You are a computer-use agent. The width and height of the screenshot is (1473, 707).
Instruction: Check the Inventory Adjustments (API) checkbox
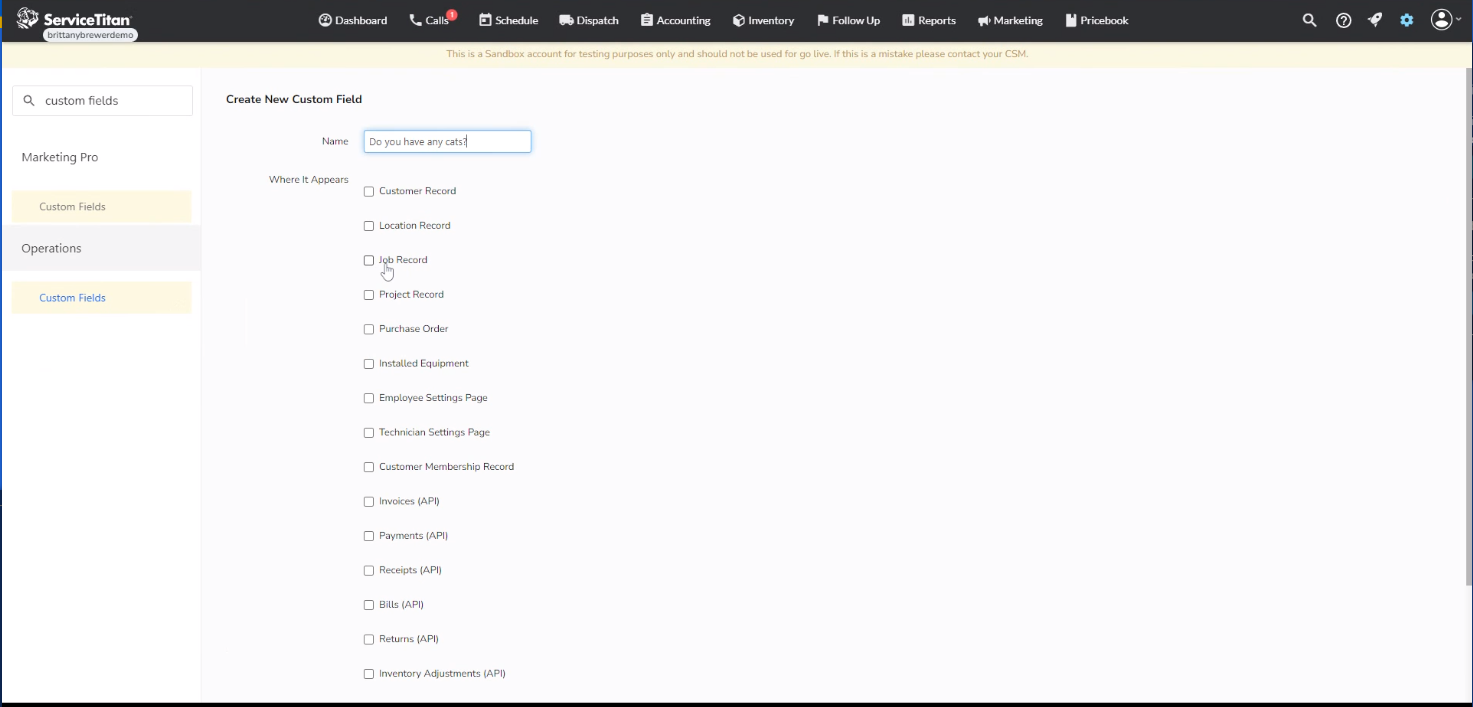(369, 674)
